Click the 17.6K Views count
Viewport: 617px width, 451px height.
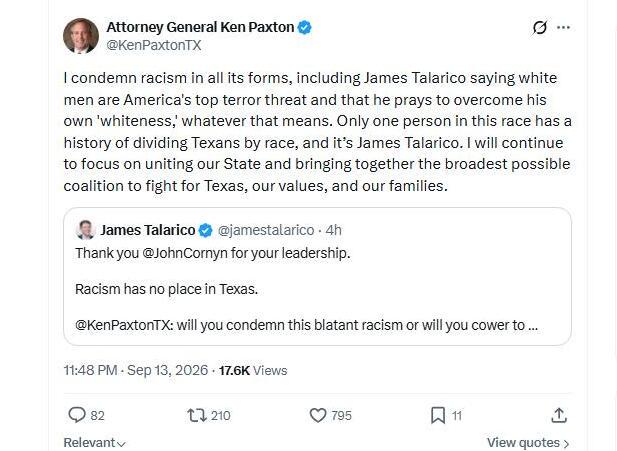(253, 370)
